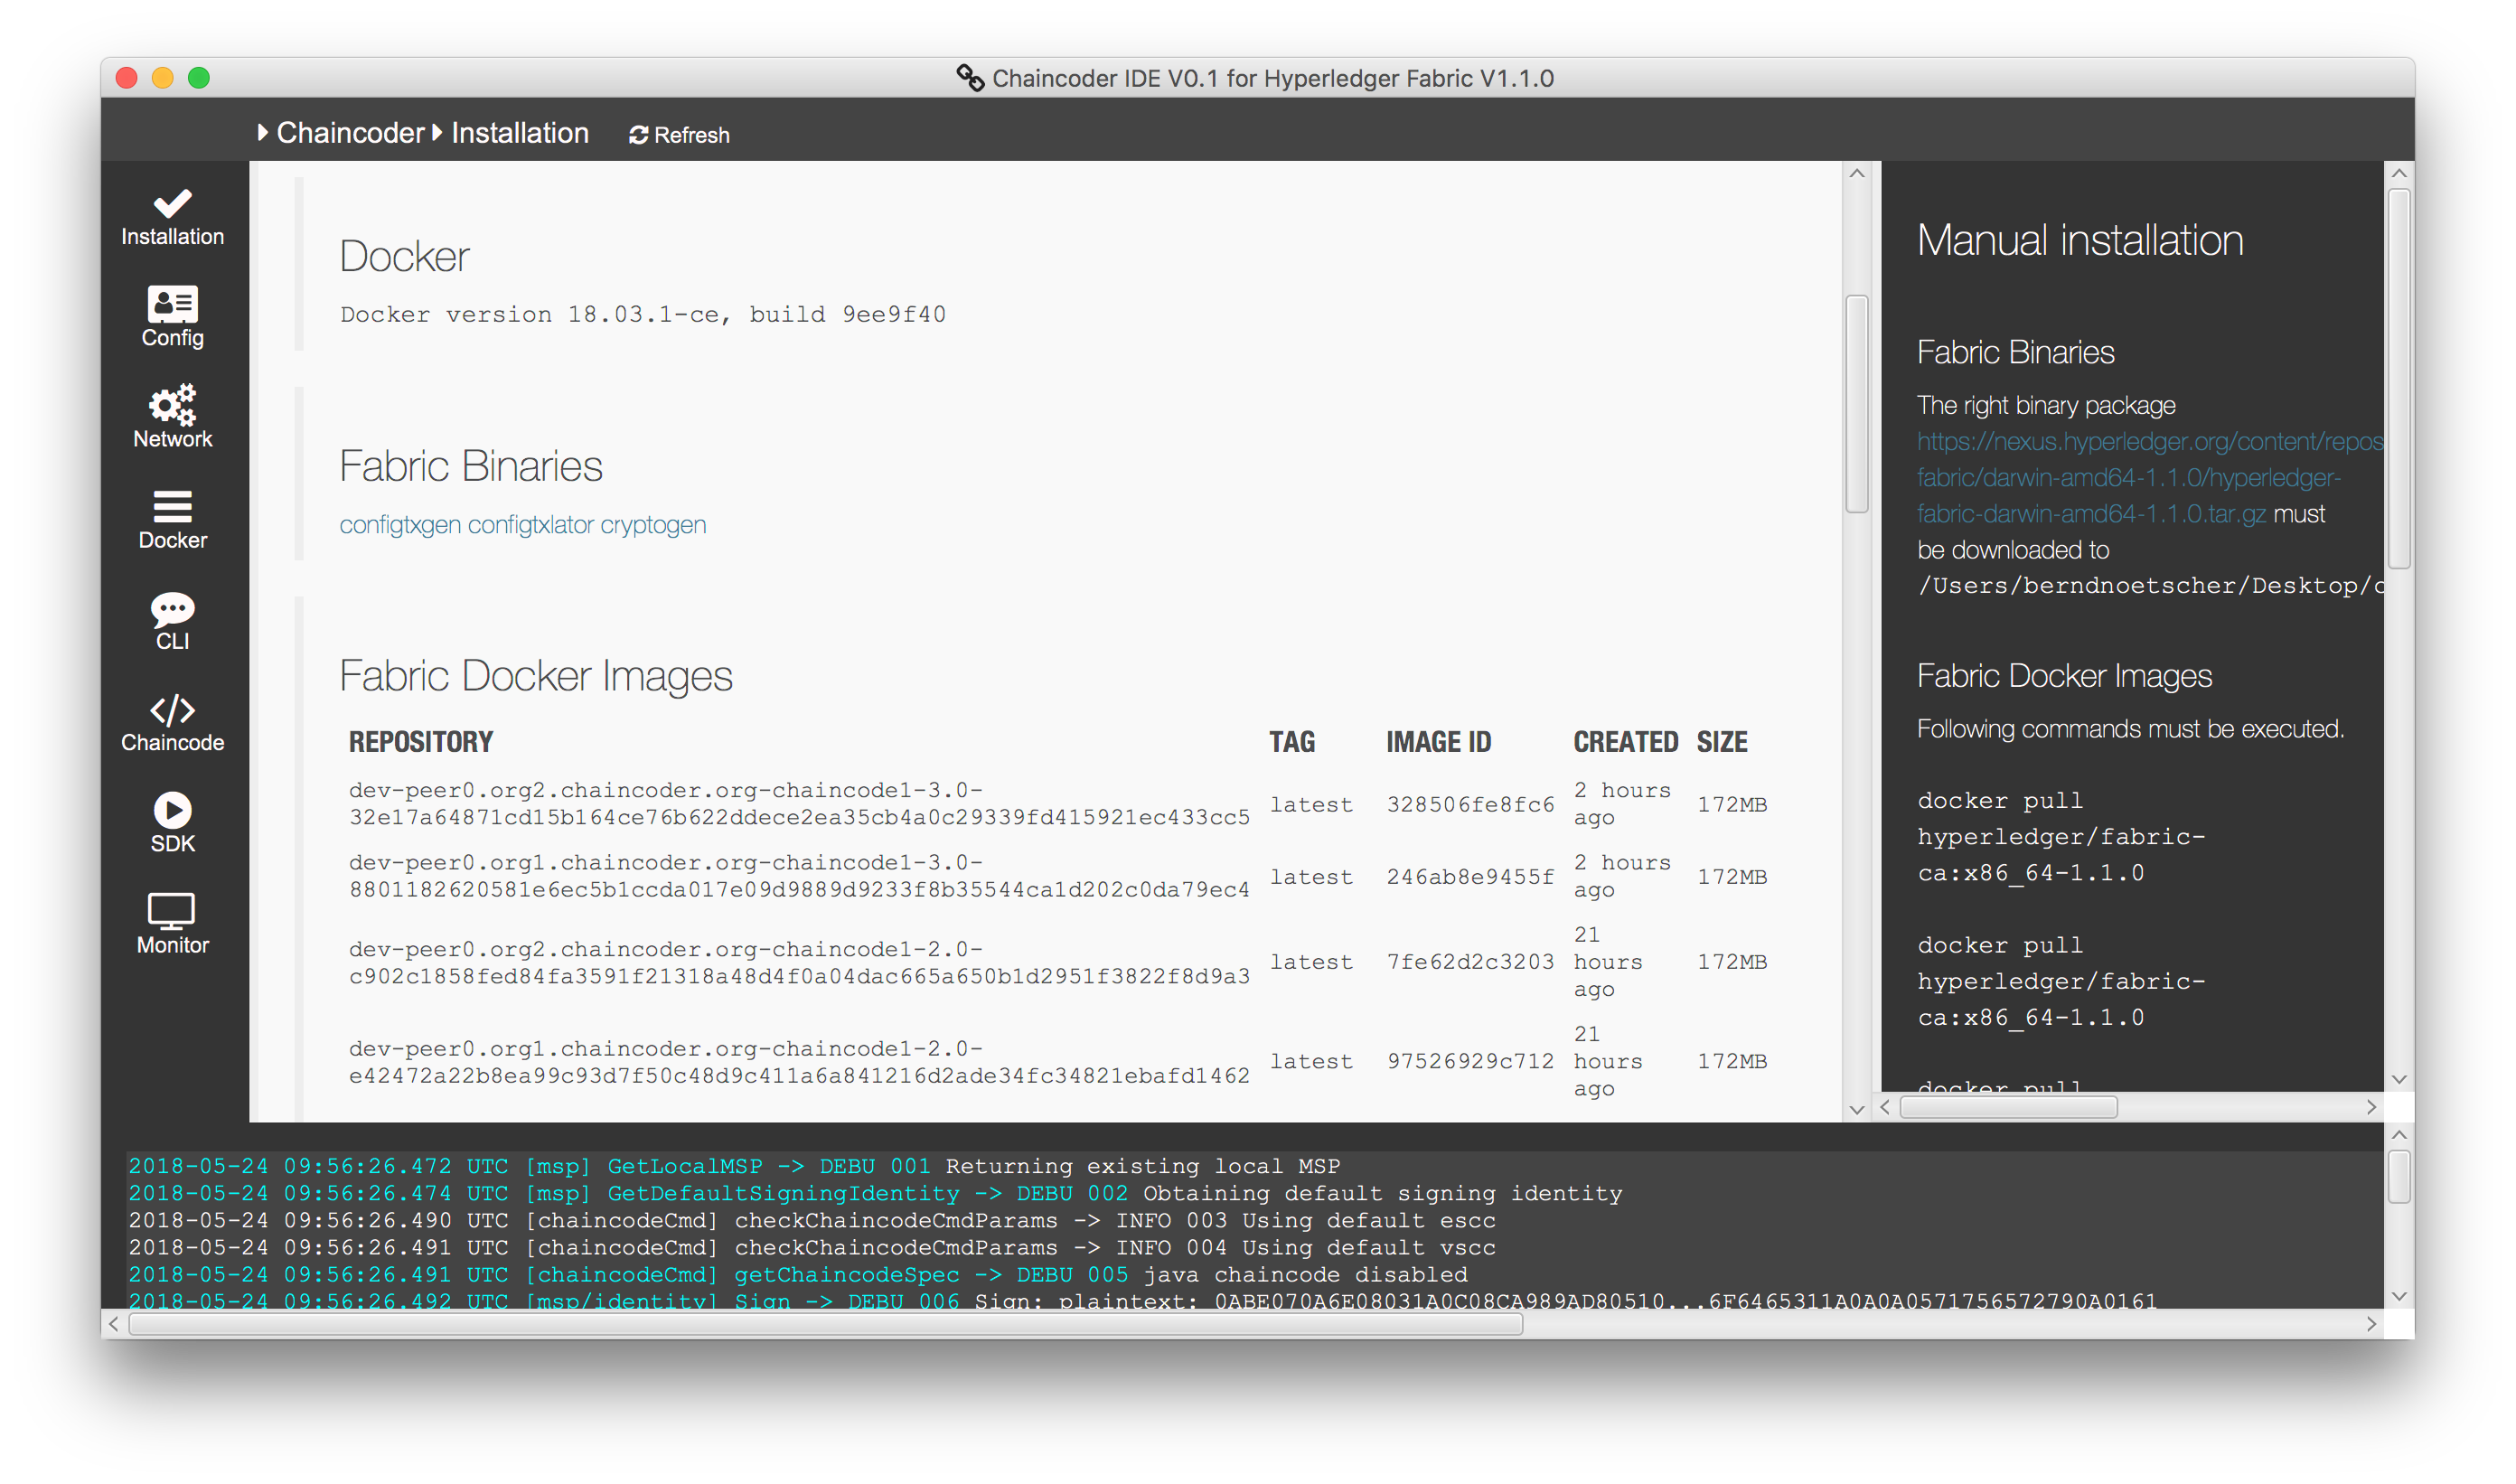Open the CLI chat bubble icon
The width and height of the screenshot is (2516, 1484).
(172, 620)
